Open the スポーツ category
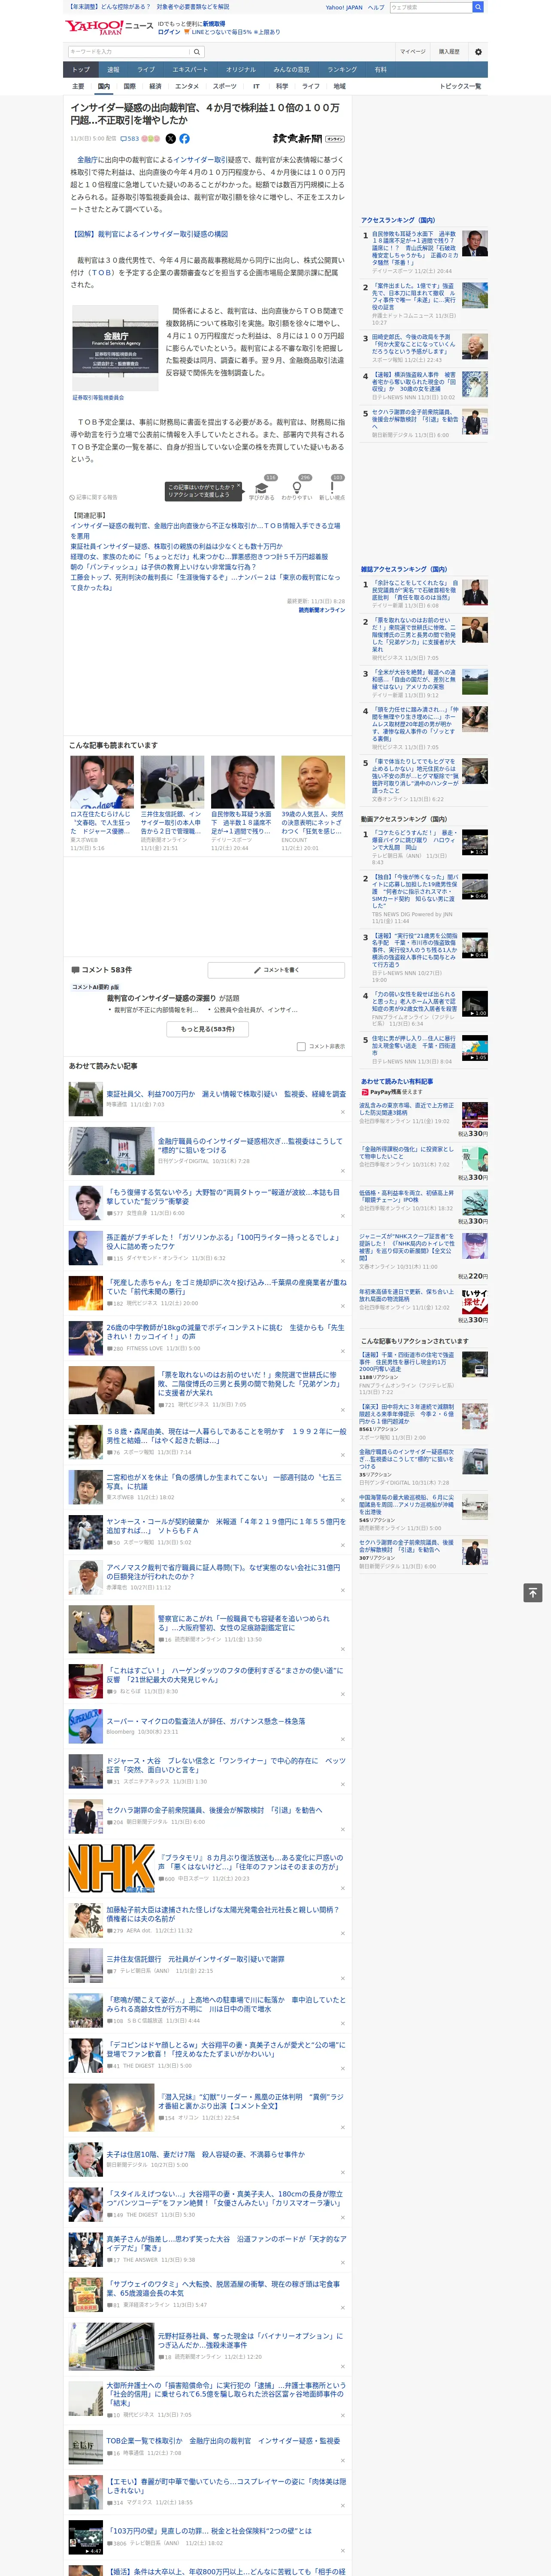This screenshot has height=2576, width=551. tap(225, 86)
